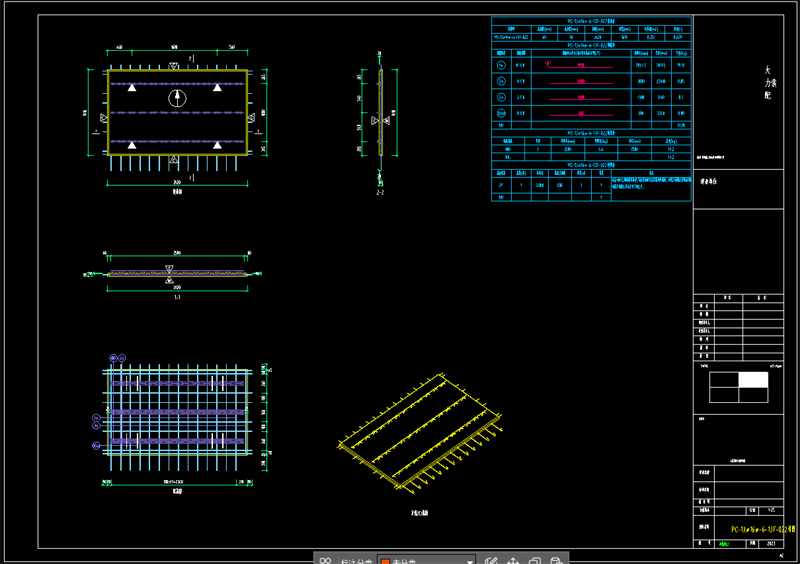
Task: Click the key plan thumbnail in title block
Action: tap(738, 387)
